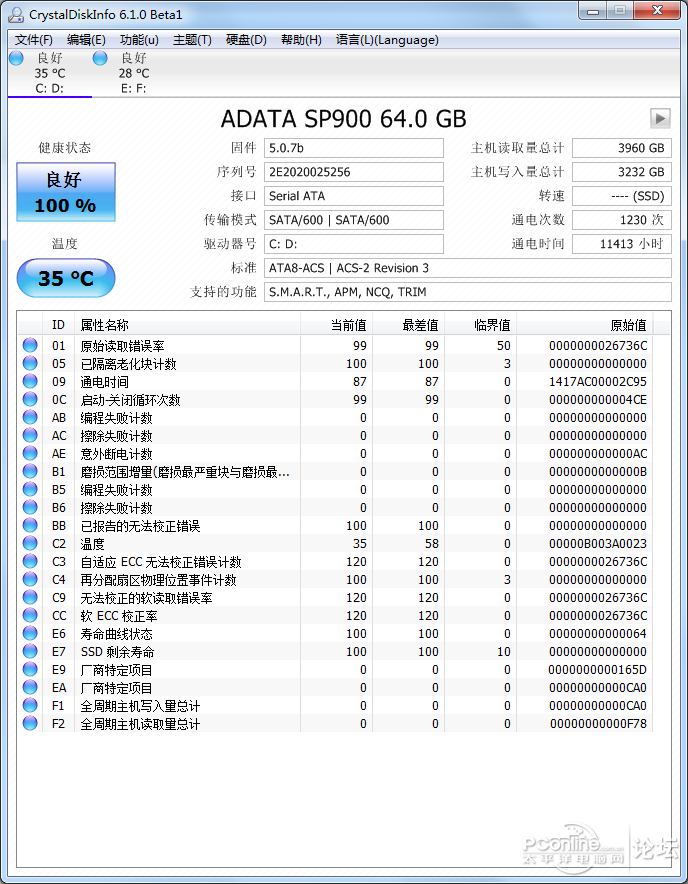
Task: Click the status orb for attribute E9
Action: tap(30, 669)
